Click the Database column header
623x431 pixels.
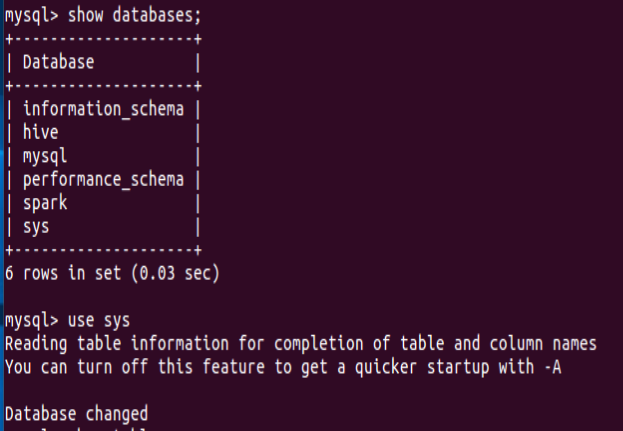[59, 62]
